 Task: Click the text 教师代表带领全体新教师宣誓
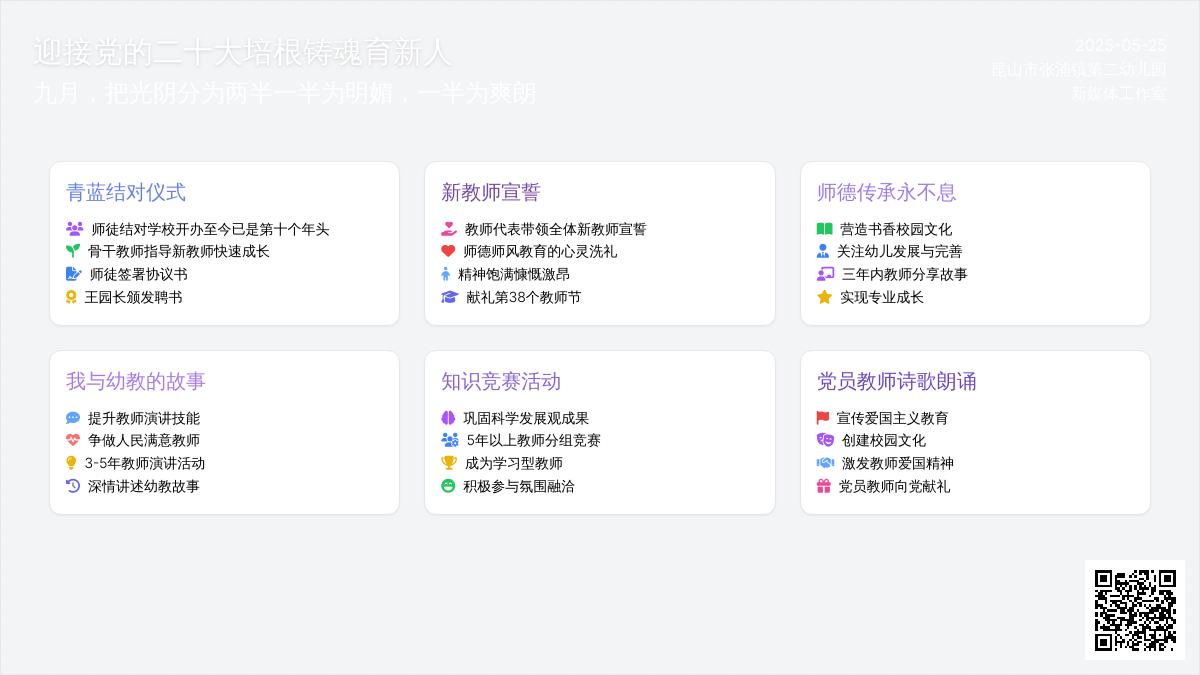[x=556, y=229]
